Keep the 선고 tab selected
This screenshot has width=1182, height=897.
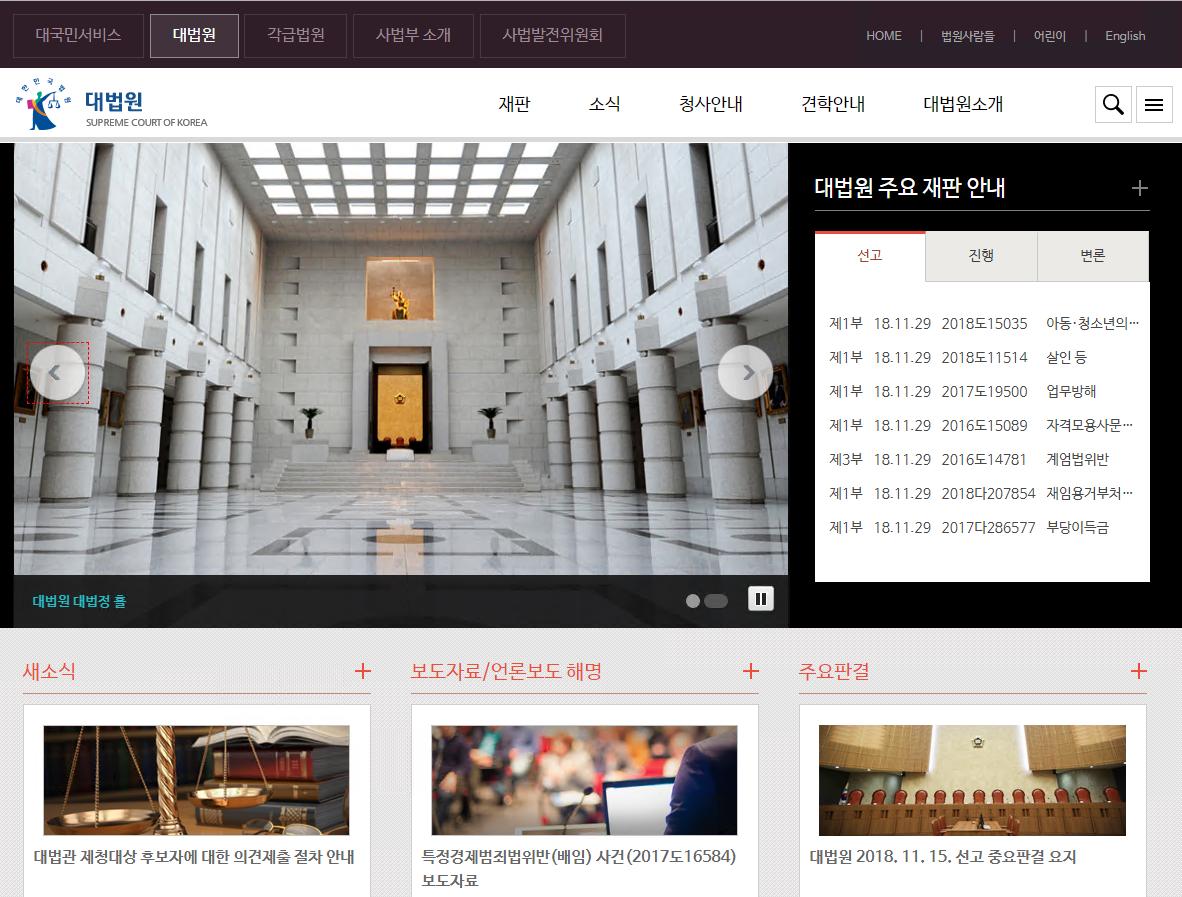(870, 256)
